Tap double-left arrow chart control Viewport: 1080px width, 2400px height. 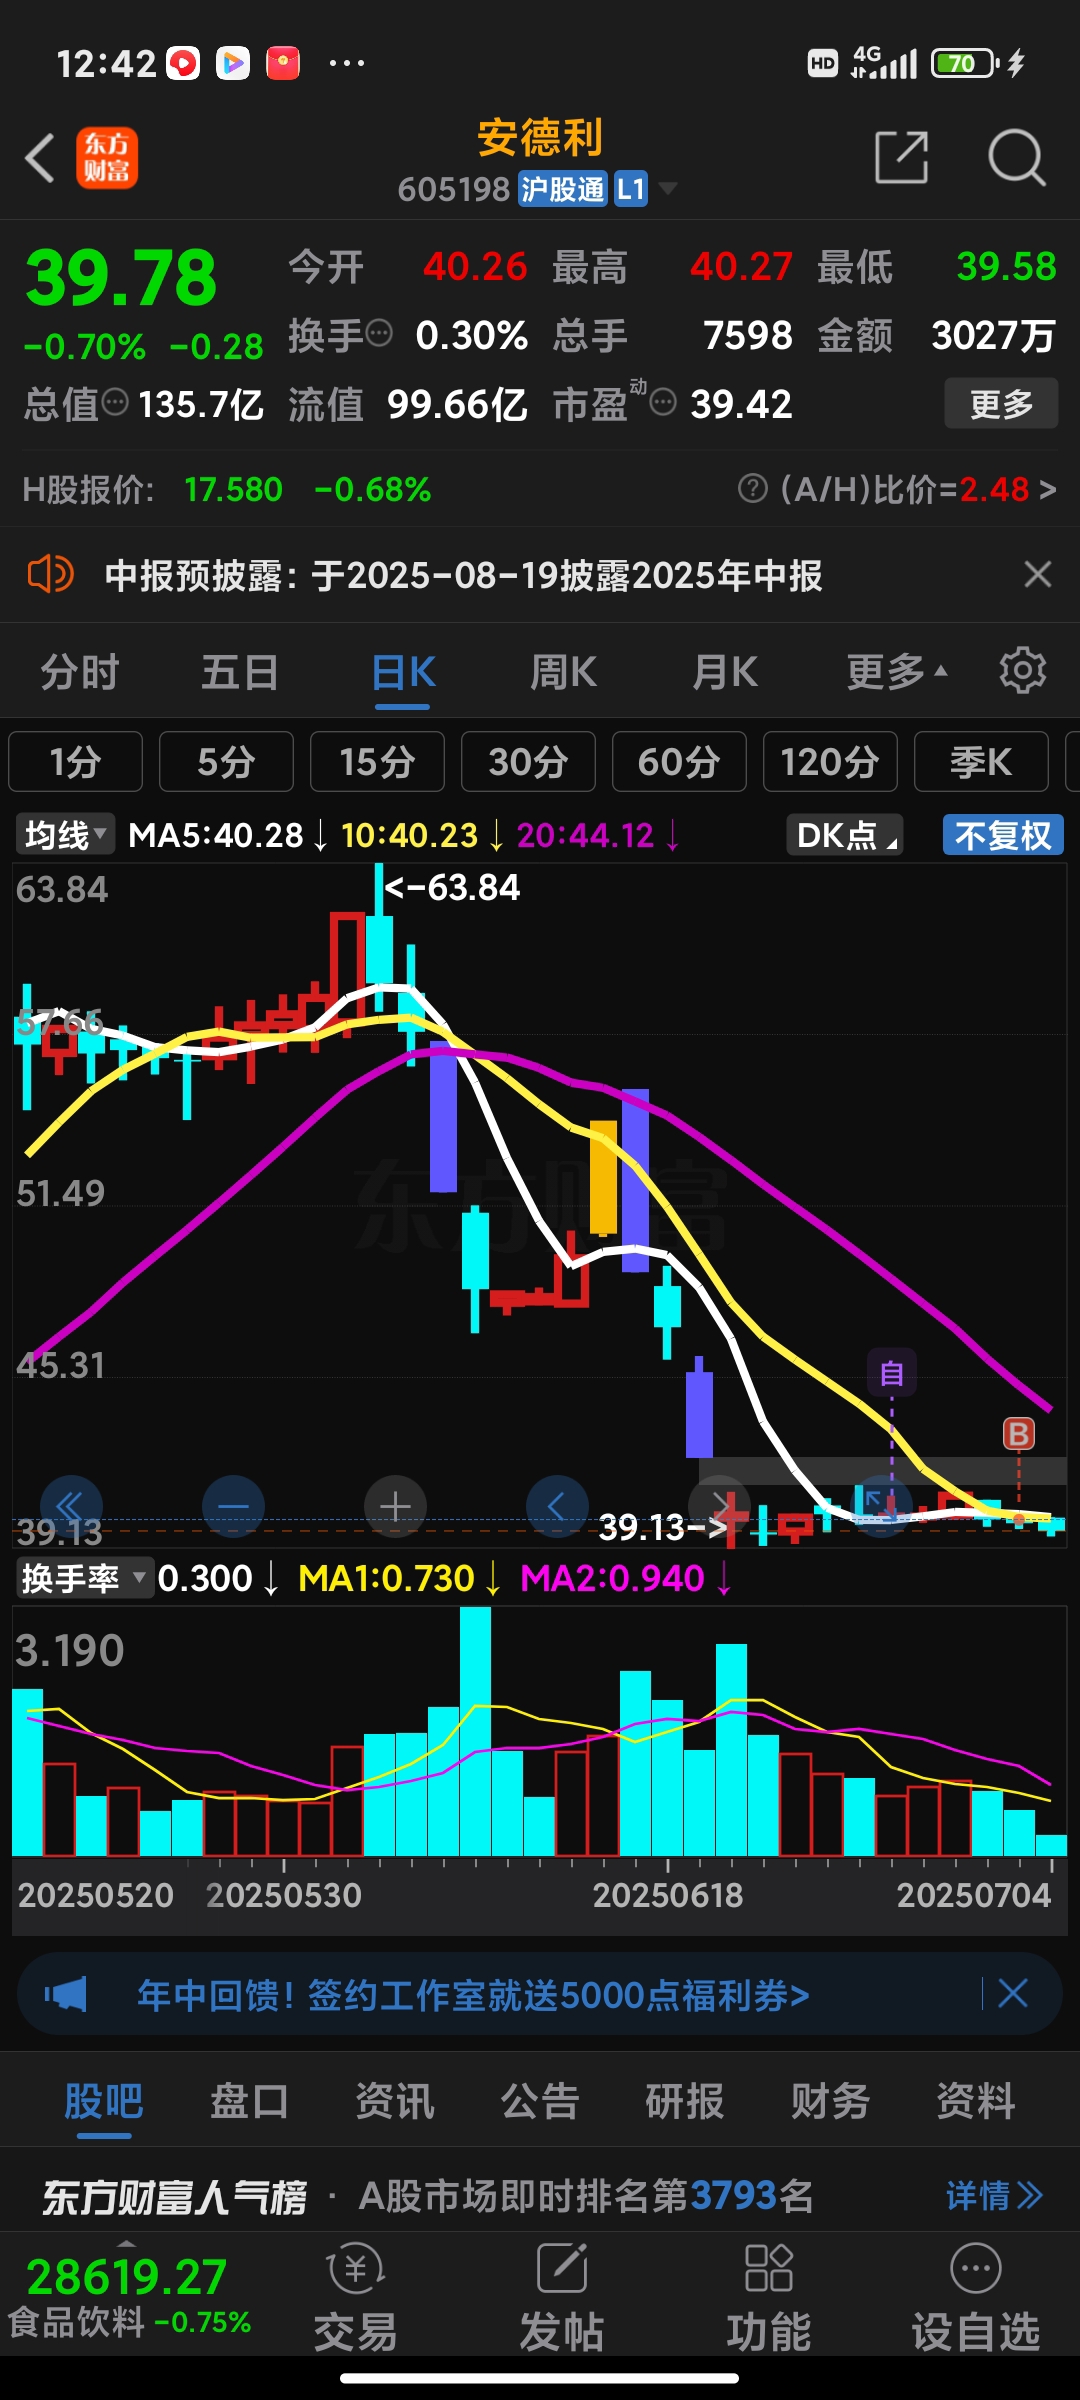tap(71, 1506)
